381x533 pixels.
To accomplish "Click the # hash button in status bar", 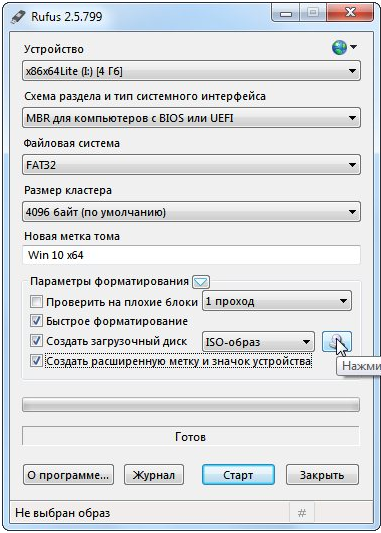I will click(x=301, y=513).
